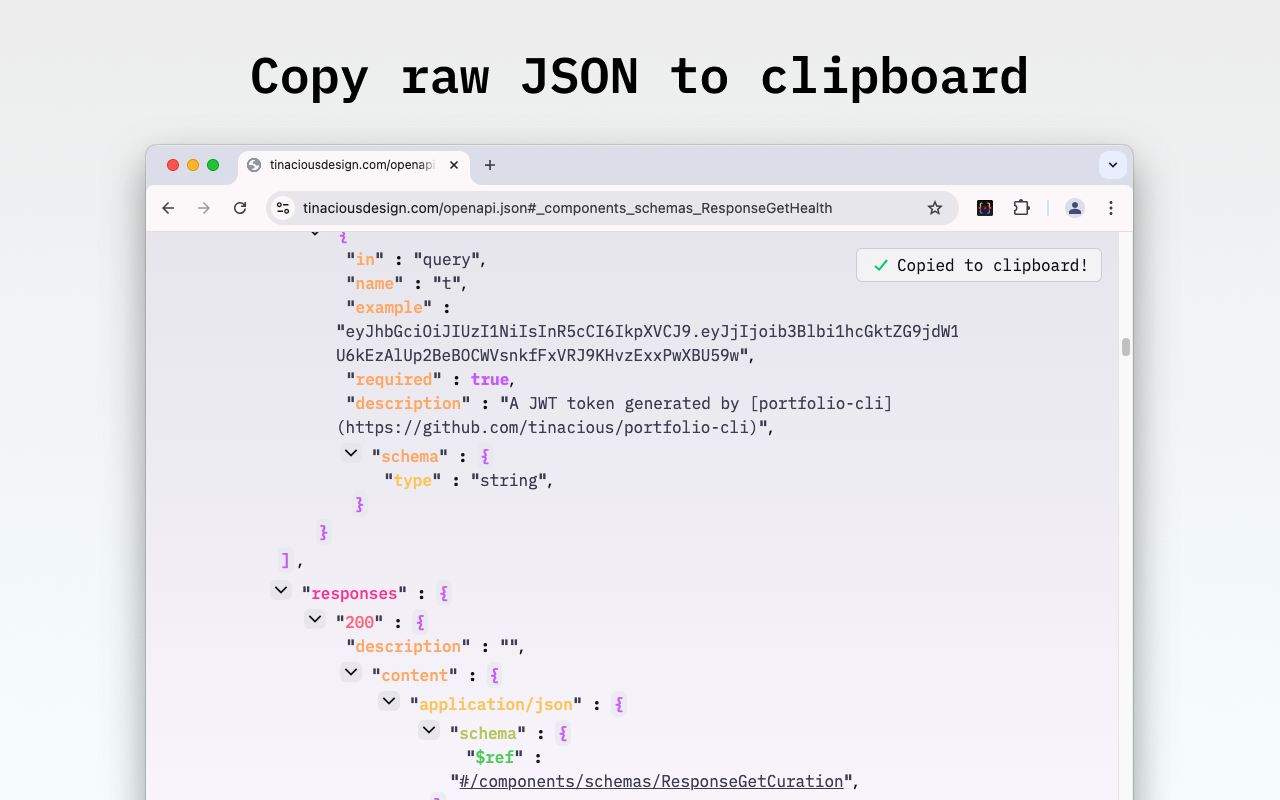Click the "content" key label
The image size is (1280, 800).
(x=415, y=675)
